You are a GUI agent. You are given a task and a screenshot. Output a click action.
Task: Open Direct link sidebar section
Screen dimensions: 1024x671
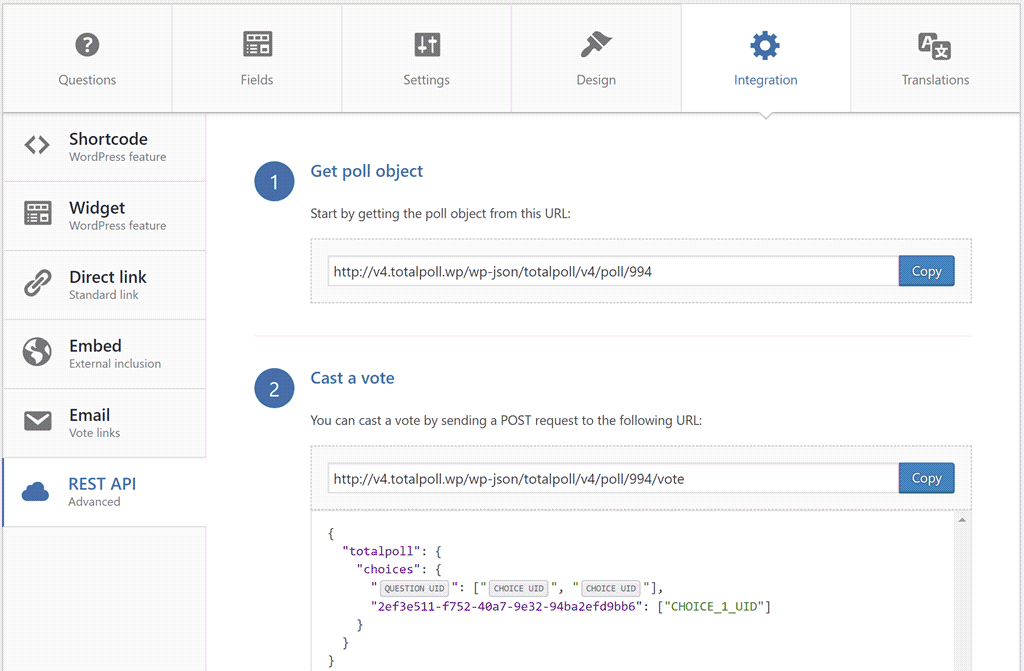(104, 285)
